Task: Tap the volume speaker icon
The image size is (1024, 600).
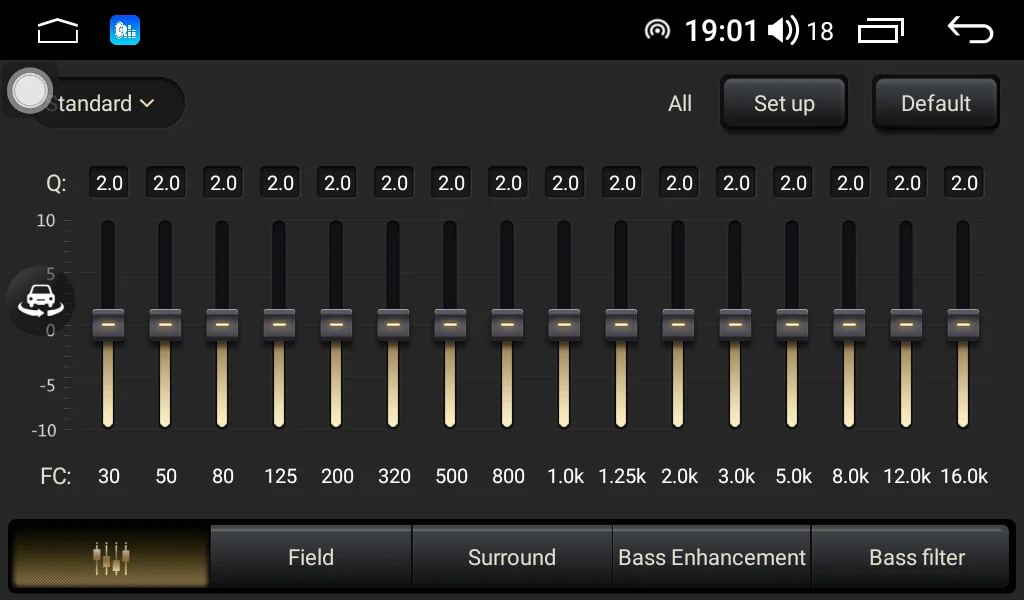Action: tap(782, 31)
